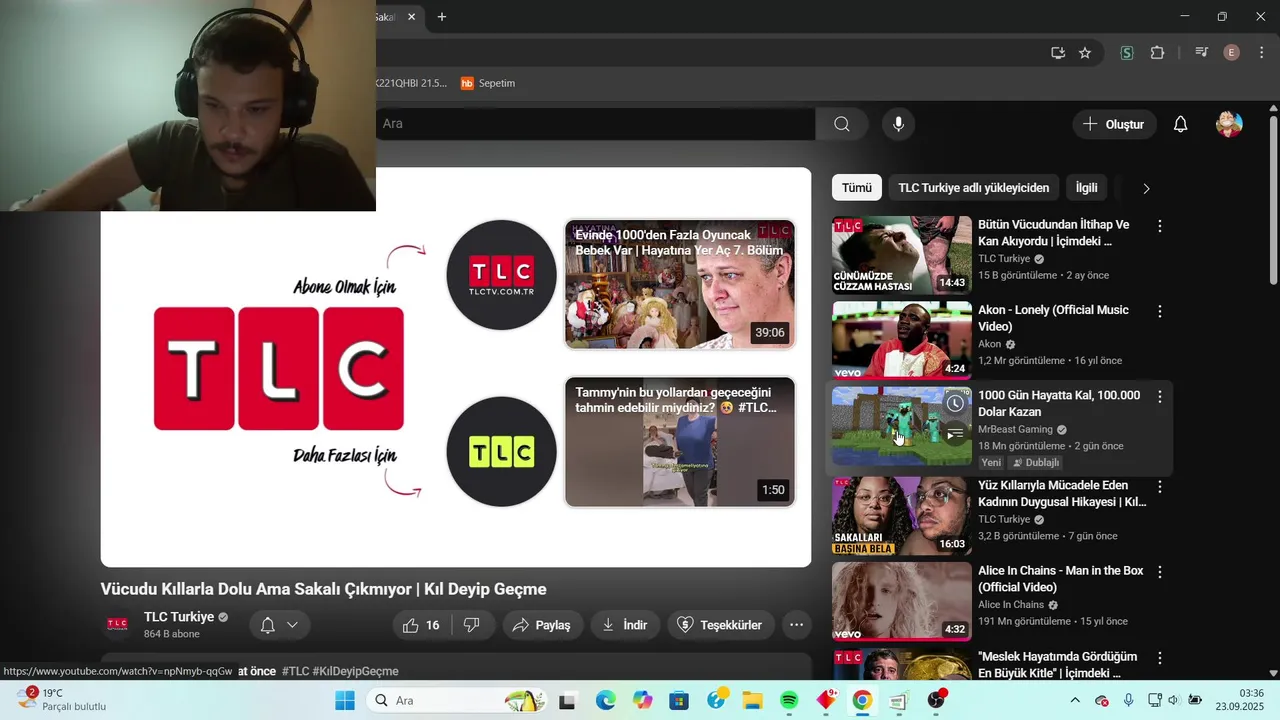Open the MrBeast Gaming channel name
The height and width of the screenshot is (720, 1280).
point(1015,430)
